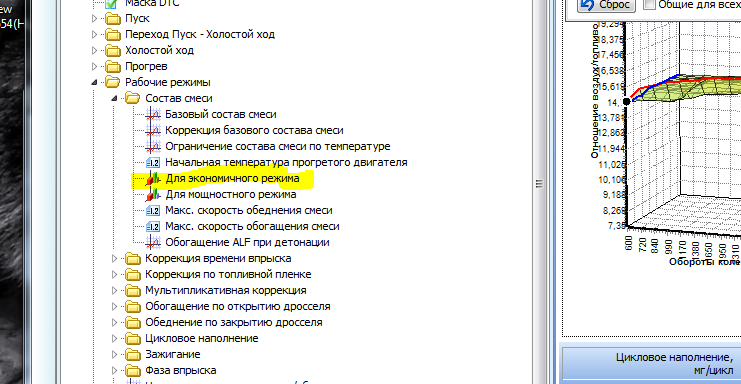Select the Фаза впрыска tree item
Viewport: 741px width, 384px height.
(x=181, y=370)
